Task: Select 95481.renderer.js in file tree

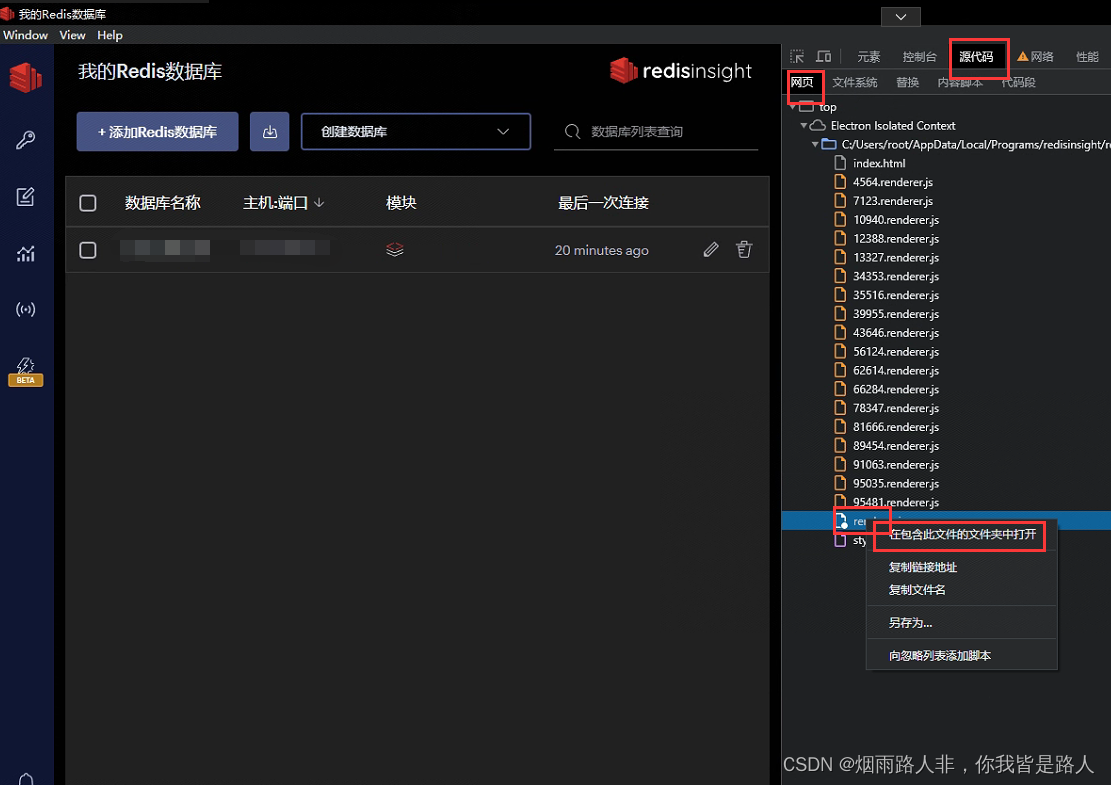Action: (x=896, y=502)
